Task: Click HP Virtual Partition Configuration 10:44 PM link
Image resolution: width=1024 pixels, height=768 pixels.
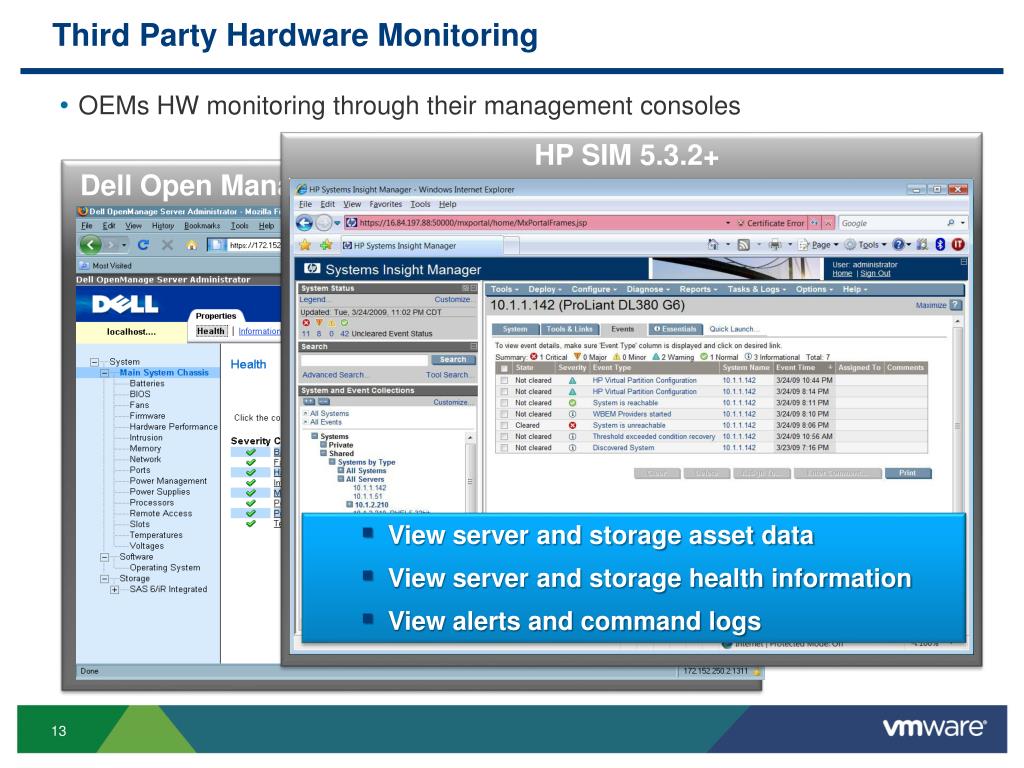Action: point(644,380)
